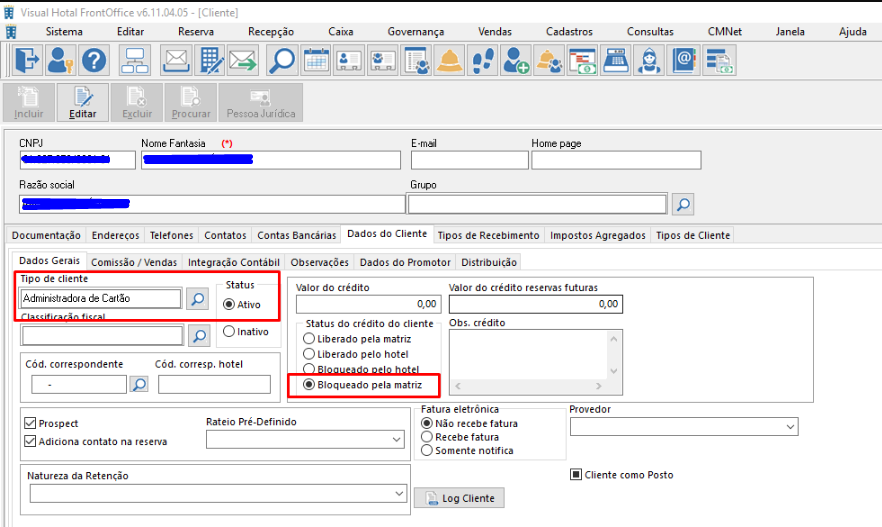Click the bell with people icon
The height and width of the screenshot is (527, 882).
[x=549, y=60]
